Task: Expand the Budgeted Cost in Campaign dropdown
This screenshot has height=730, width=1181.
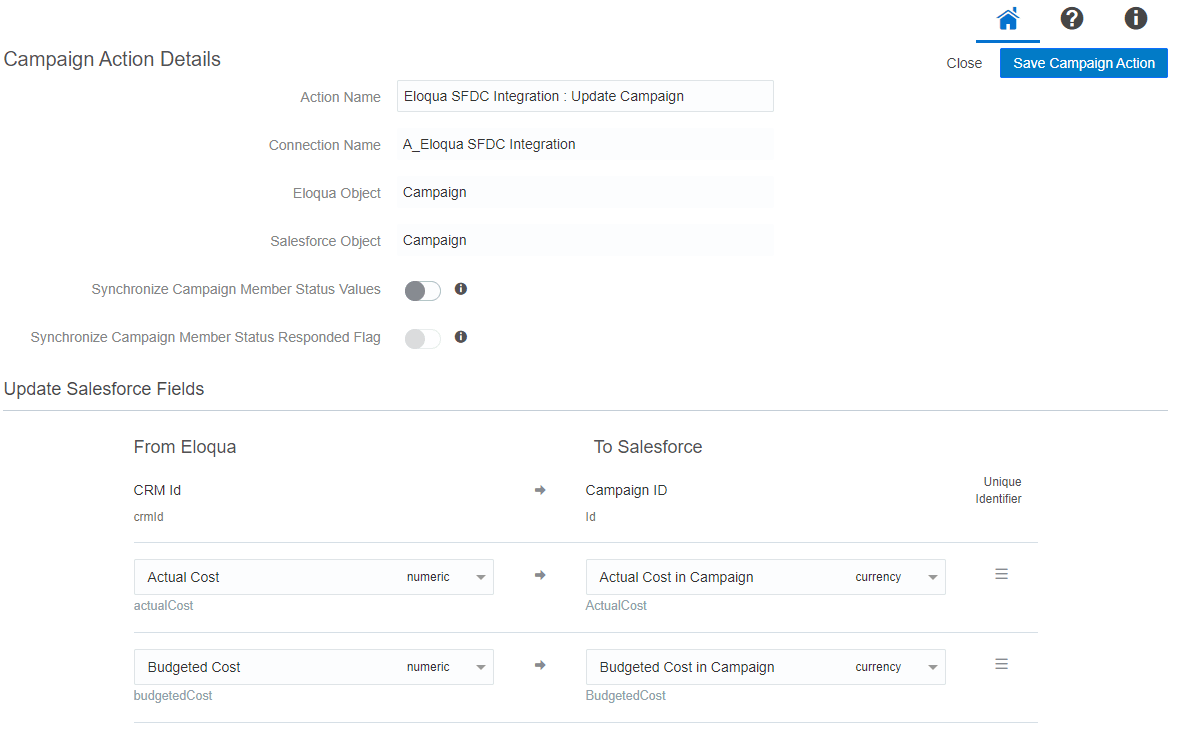Action: (933, 668)
